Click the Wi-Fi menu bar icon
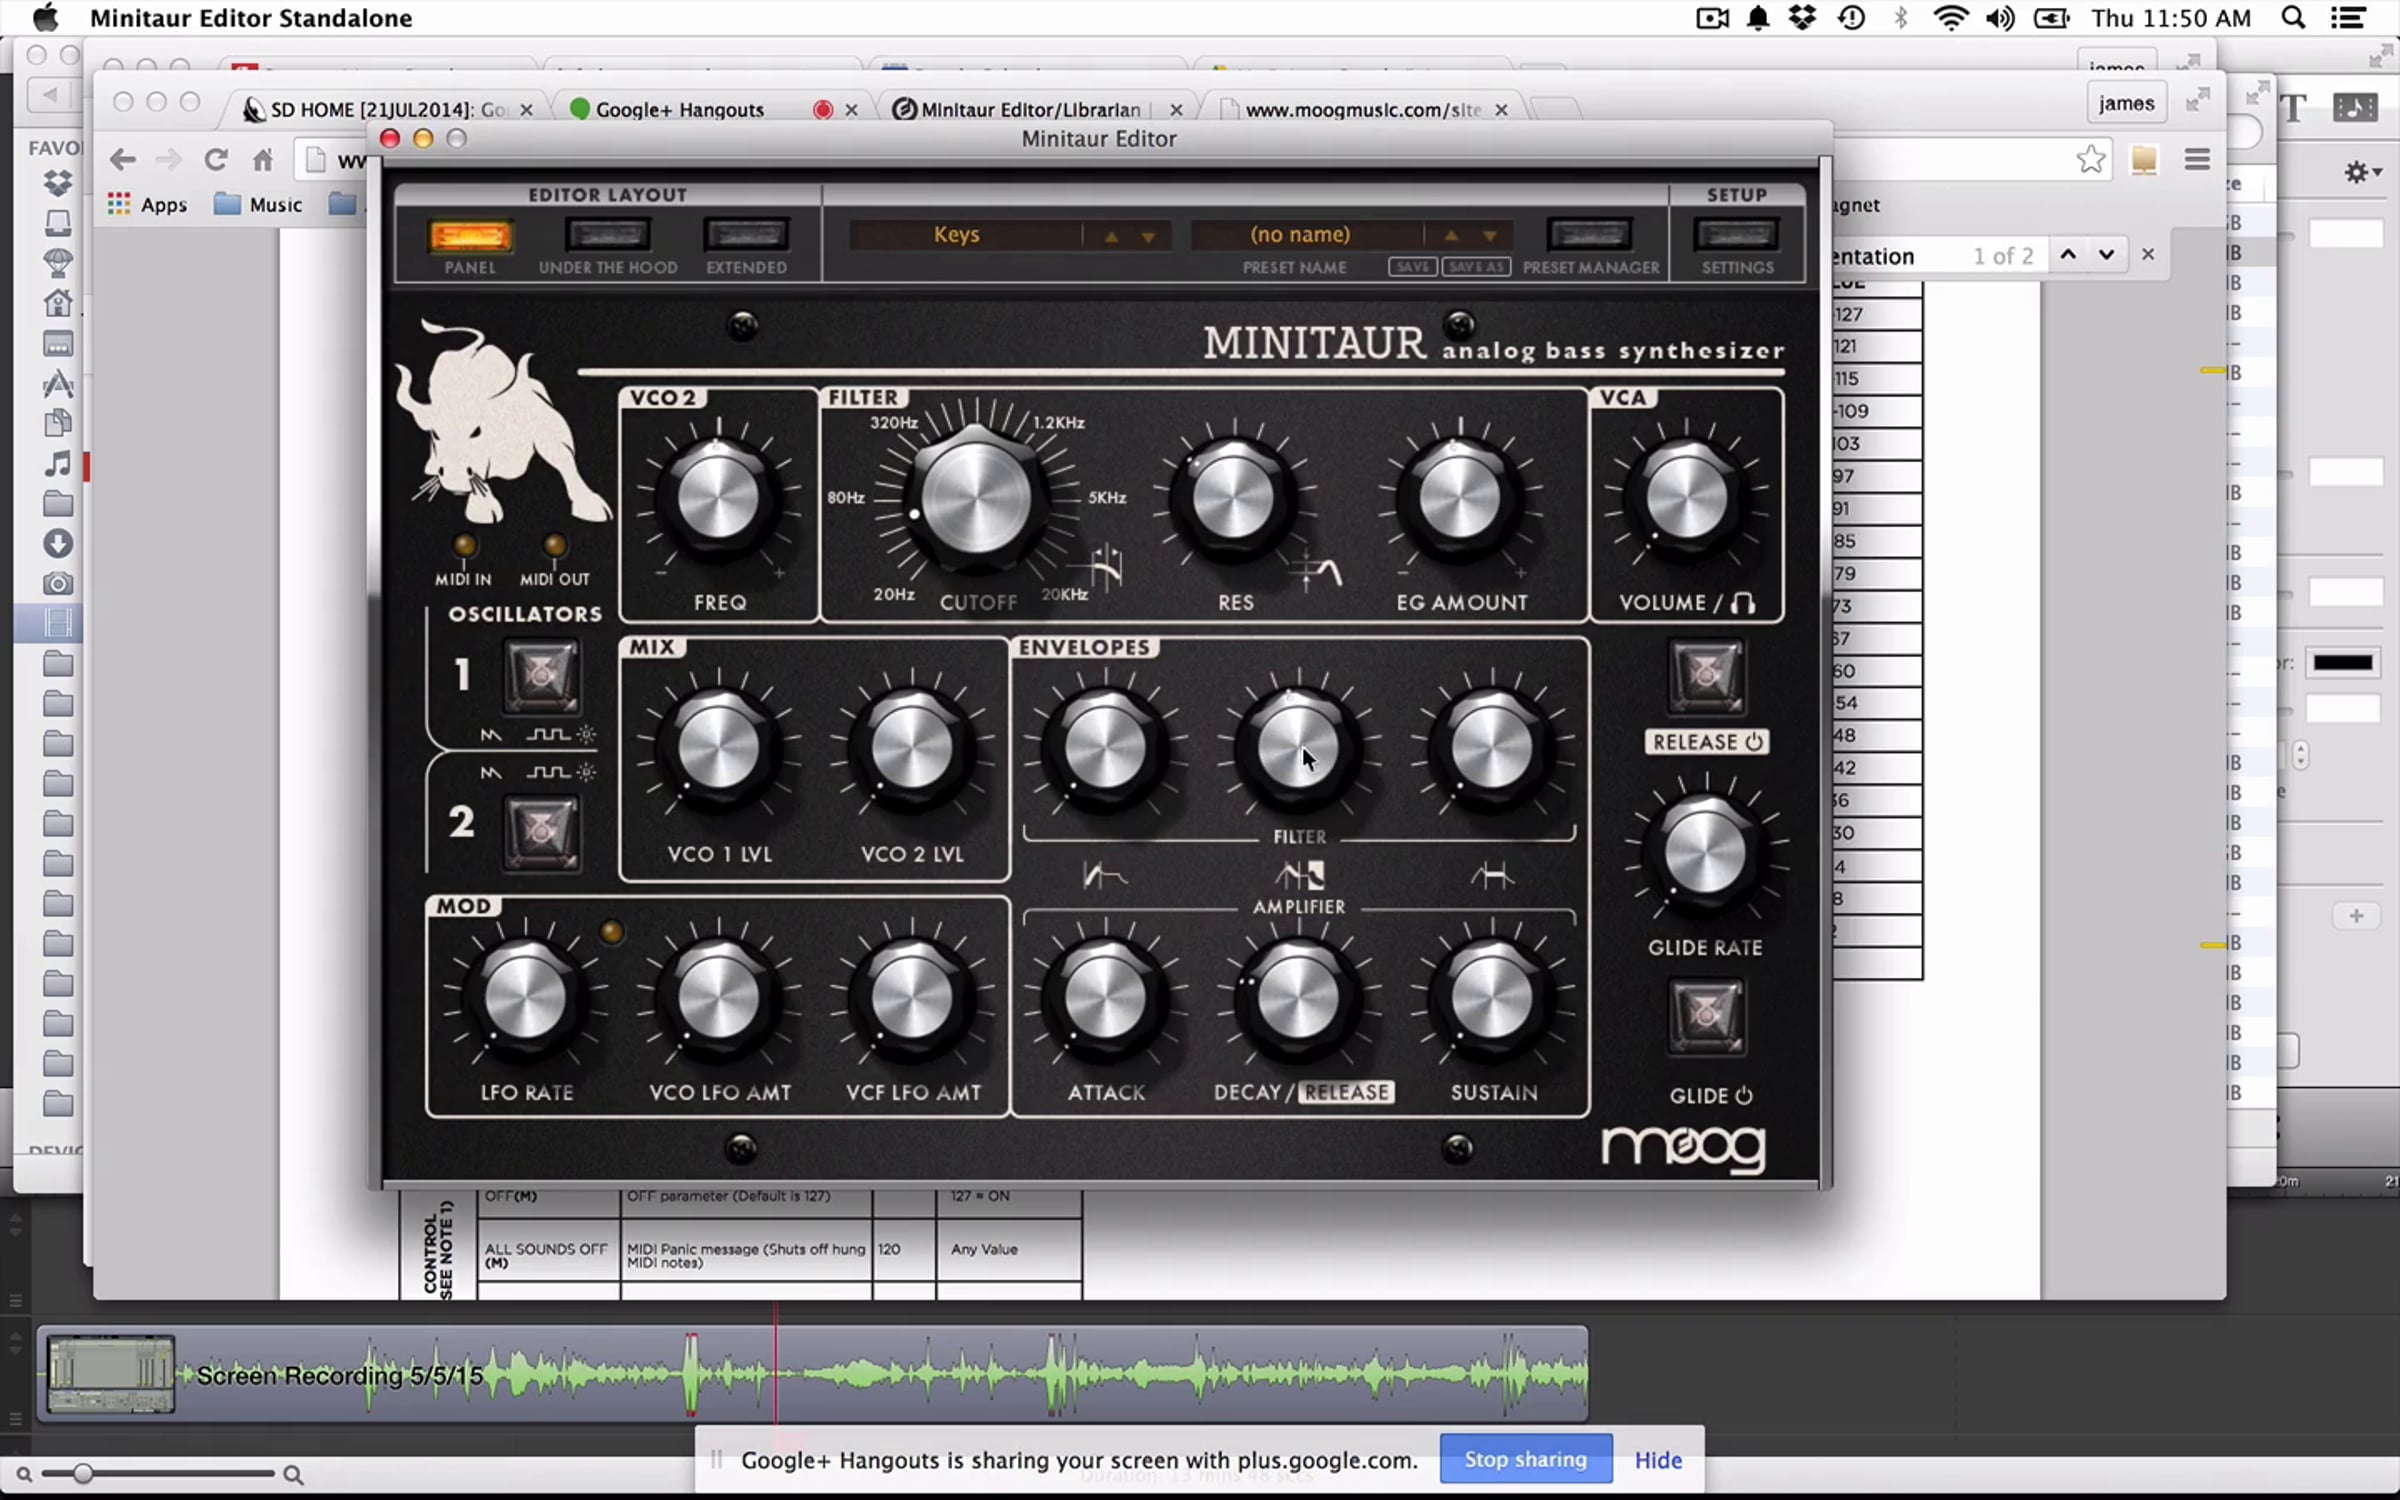 click(1950, 18)
